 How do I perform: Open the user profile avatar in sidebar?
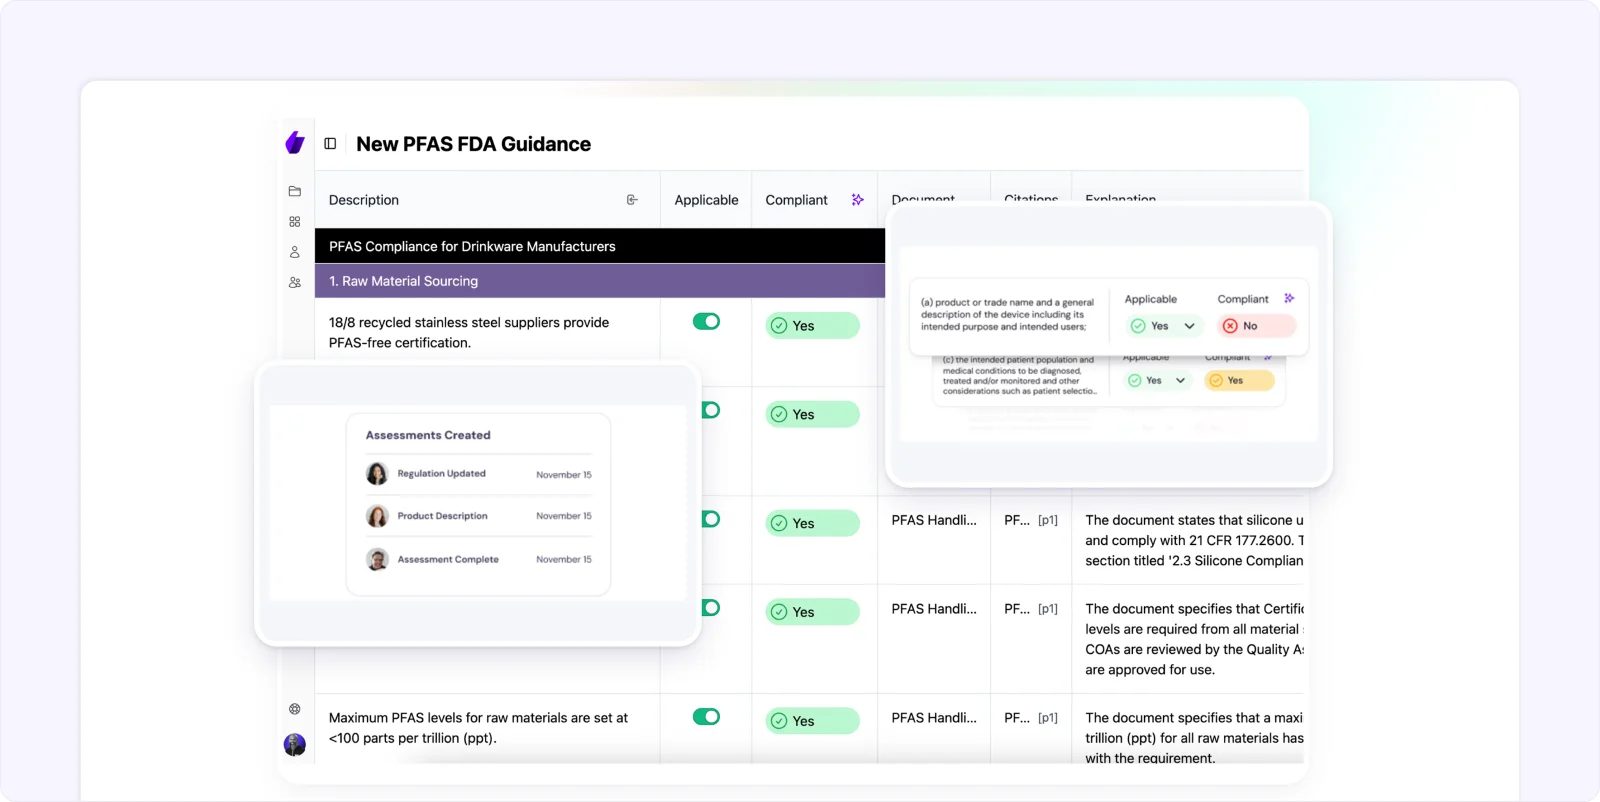[295, 744]
